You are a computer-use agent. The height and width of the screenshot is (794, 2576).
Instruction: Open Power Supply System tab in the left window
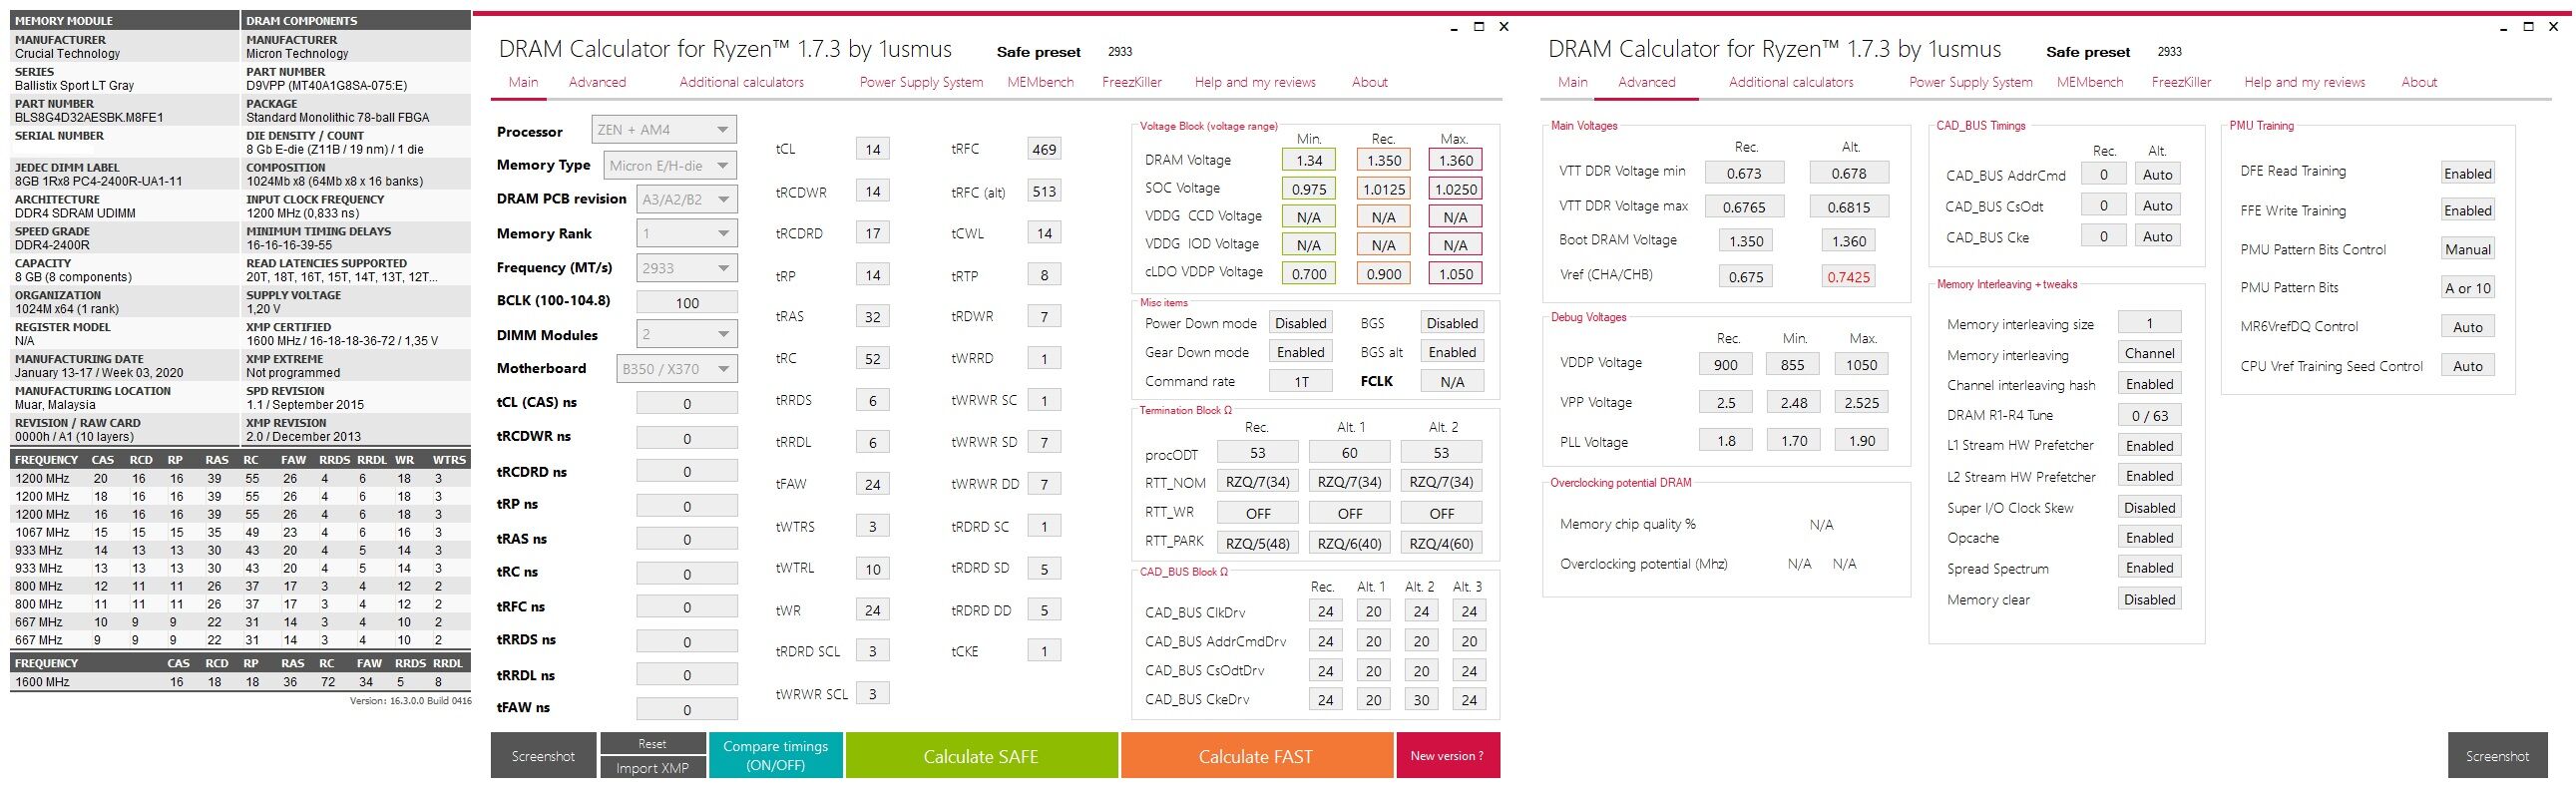pos(921,82)
